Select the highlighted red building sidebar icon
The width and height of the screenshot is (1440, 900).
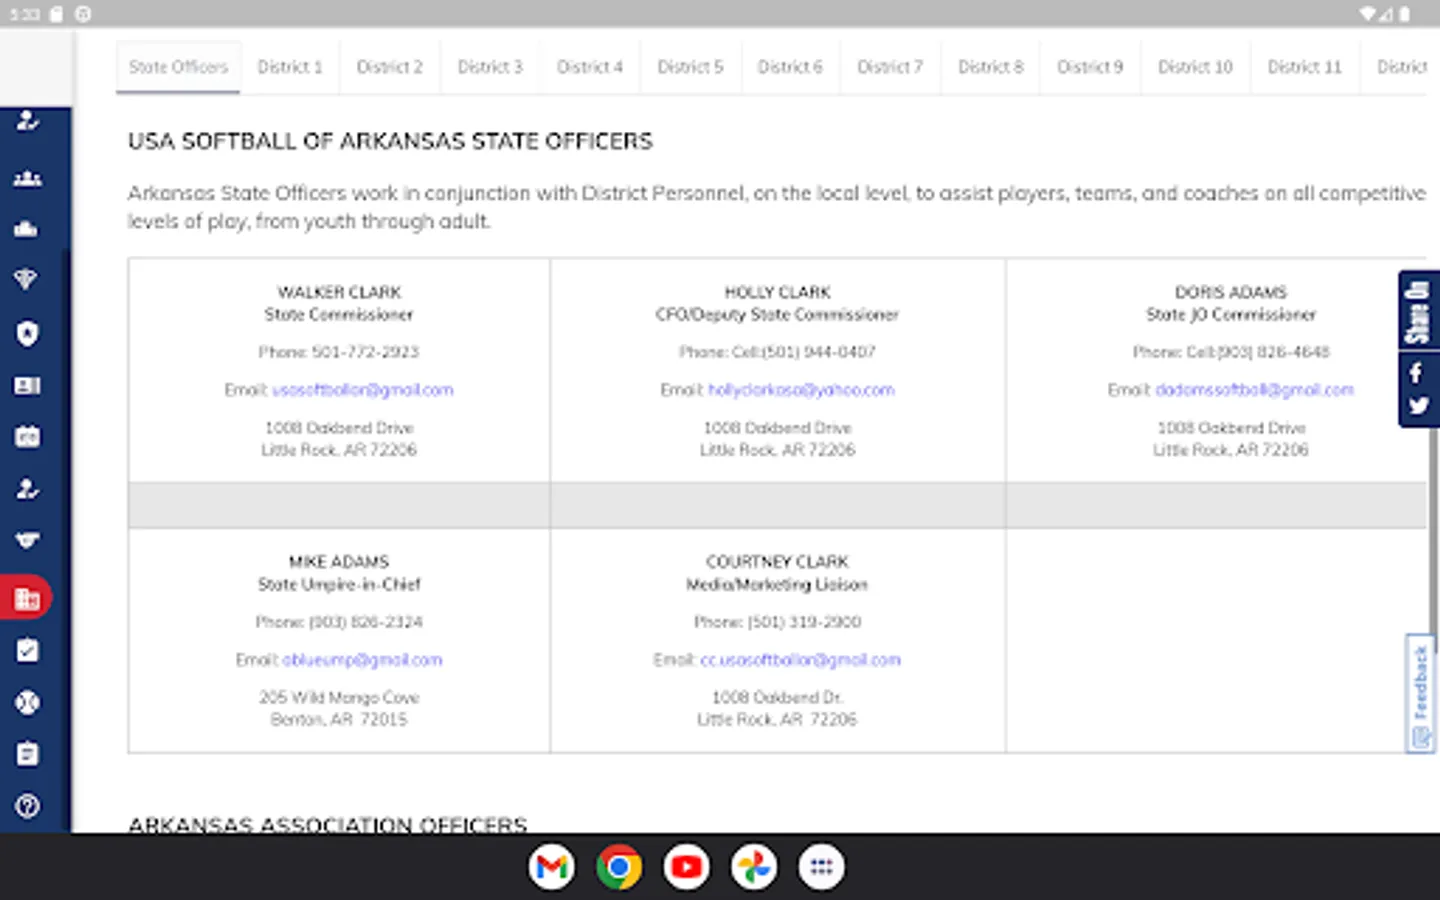coord(27,598)
